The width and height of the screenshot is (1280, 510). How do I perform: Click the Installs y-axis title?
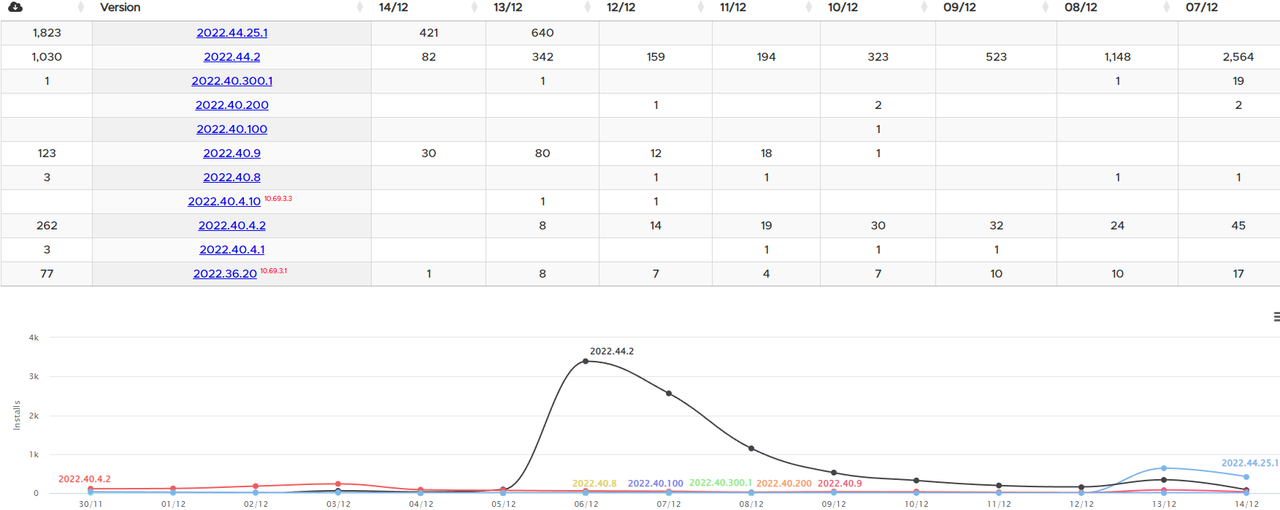tap(17, 415)
